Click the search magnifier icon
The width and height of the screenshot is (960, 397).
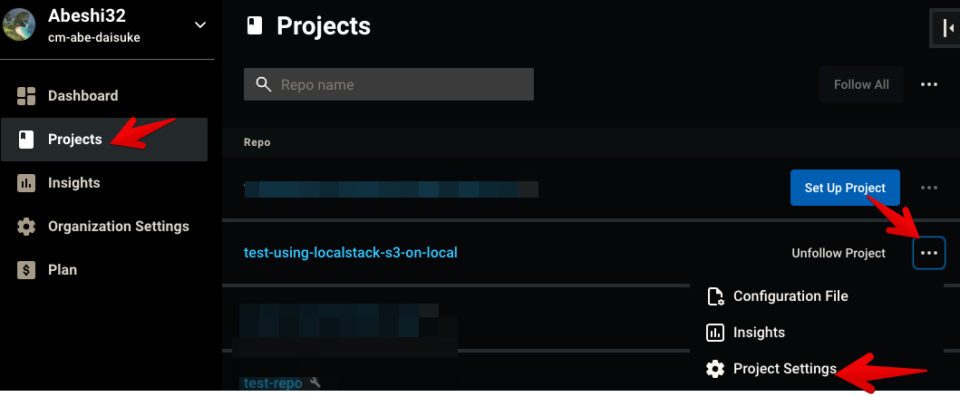[x=263, y=85]
